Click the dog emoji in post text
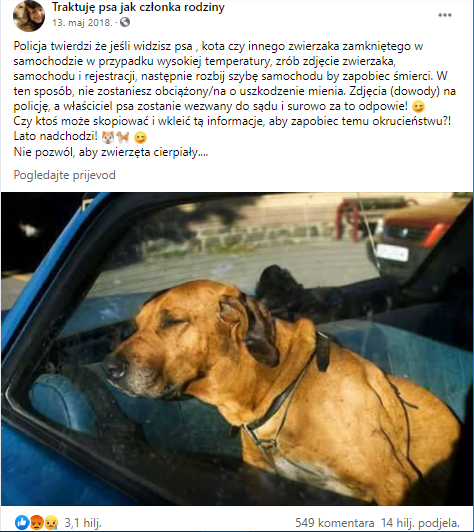Screen dimensions: 474x532 pyautogui.click(x=122, y=137)
